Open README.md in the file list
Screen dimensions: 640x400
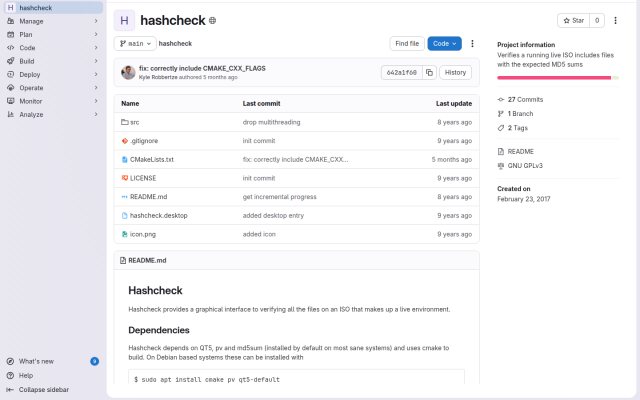(149, 197)
